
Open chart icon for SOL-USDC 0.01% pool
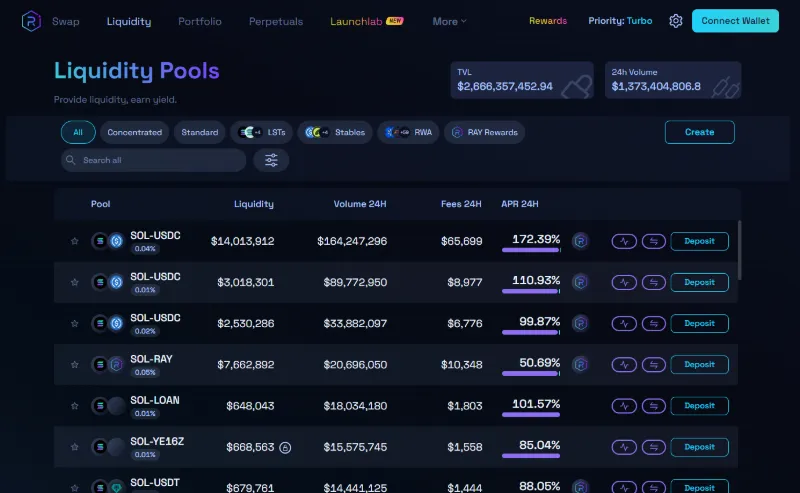(x=624, y=282)
